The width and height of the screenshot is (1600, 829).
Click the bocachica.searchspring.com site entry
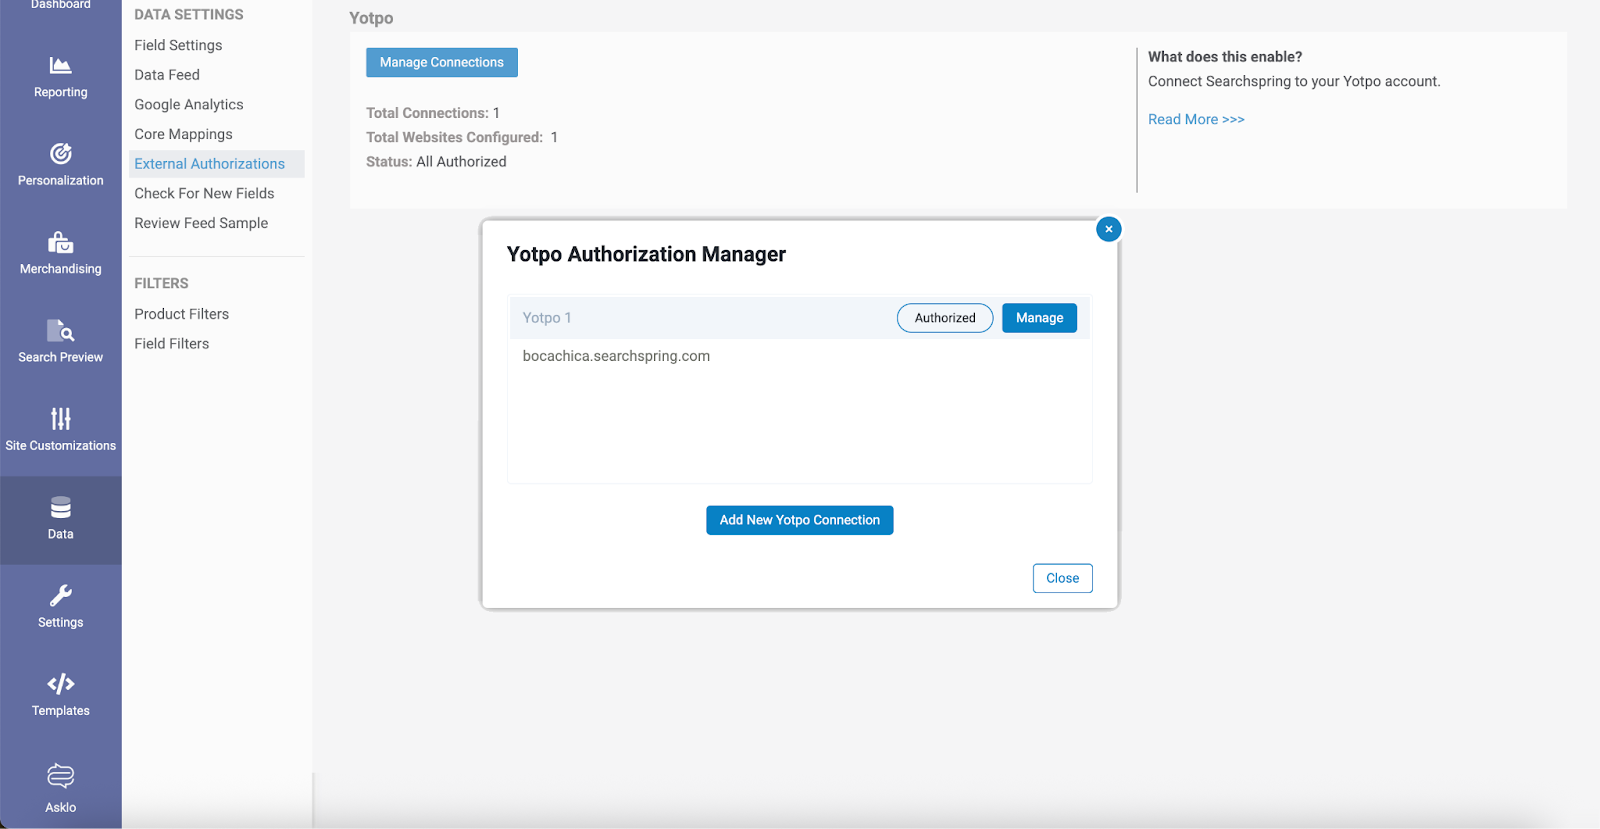616,356
